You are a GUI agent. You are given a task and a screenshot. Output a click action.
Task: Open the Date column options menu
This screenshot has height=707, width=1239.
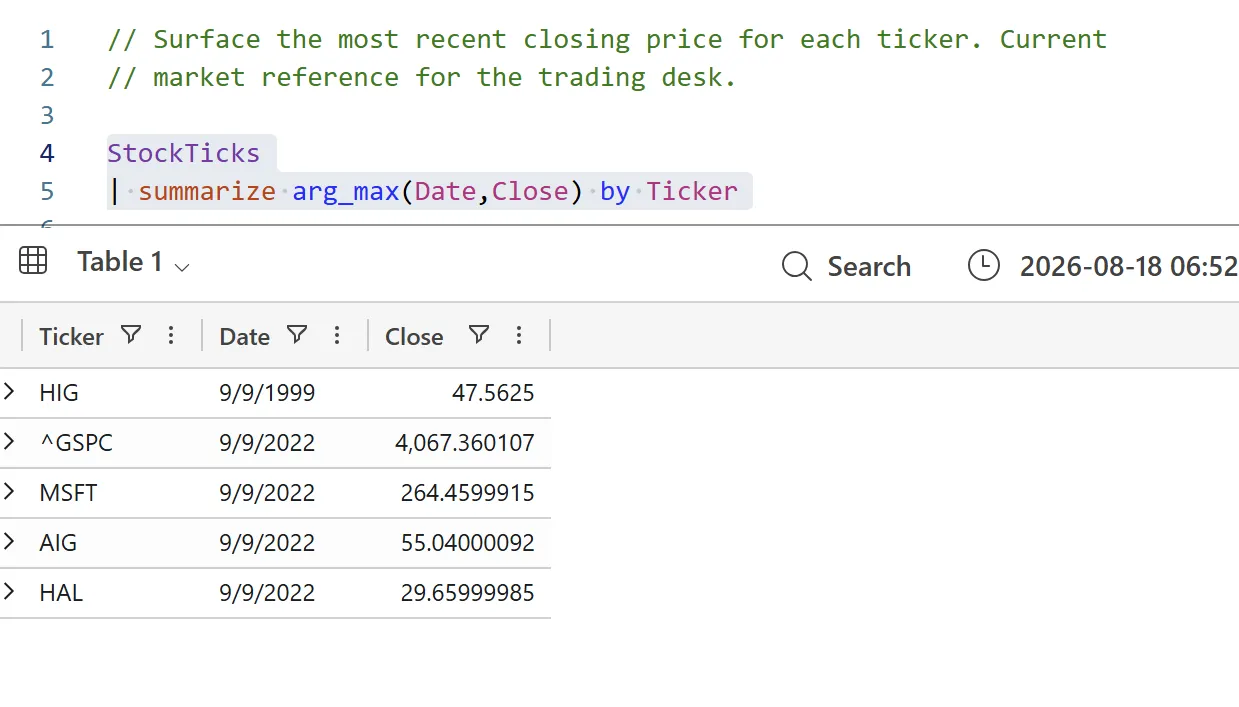(x=337, y=335)
